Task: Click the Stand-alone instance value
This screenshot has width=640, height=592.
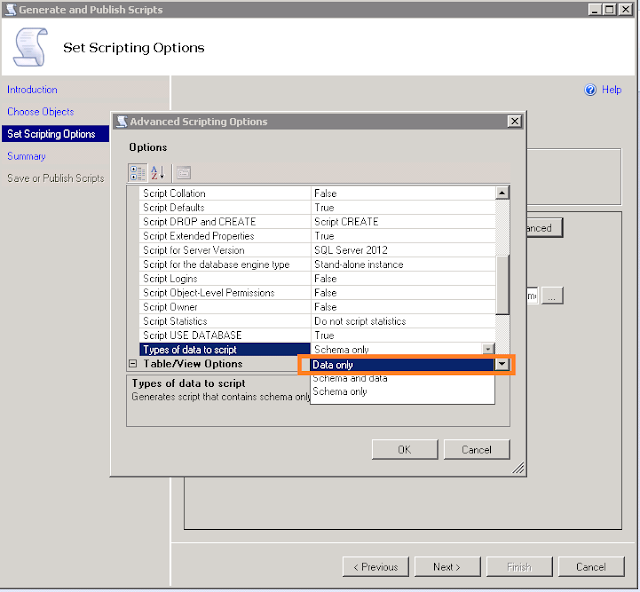Action: coord(358,264)
